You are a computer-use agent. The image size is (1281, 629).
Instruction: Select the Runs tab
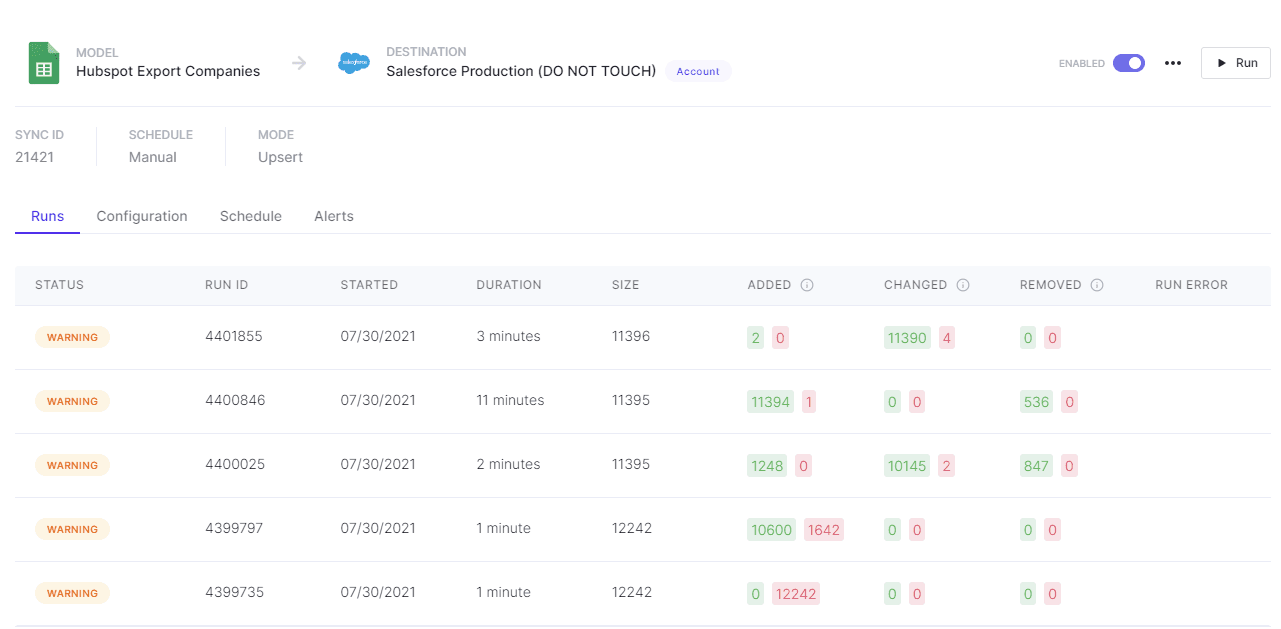click(47, 216)
